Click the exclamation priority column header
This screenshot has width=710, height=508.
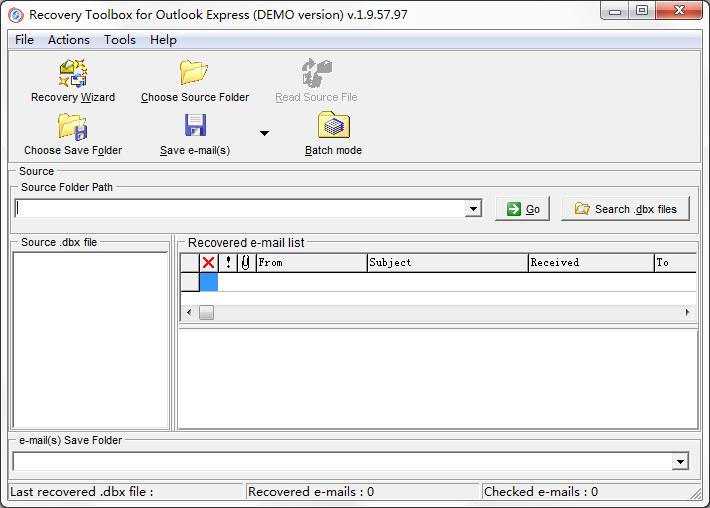[228, 262]
